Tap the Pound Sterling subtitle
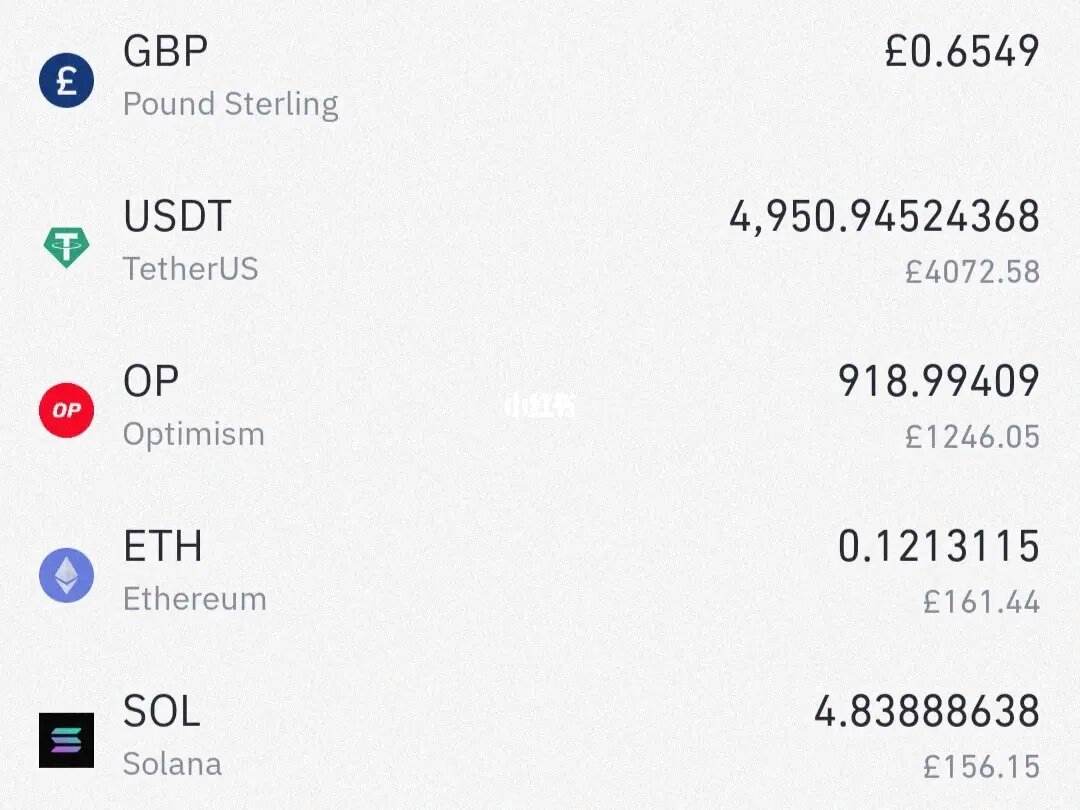1080x810 pixels. coord(231,105)
